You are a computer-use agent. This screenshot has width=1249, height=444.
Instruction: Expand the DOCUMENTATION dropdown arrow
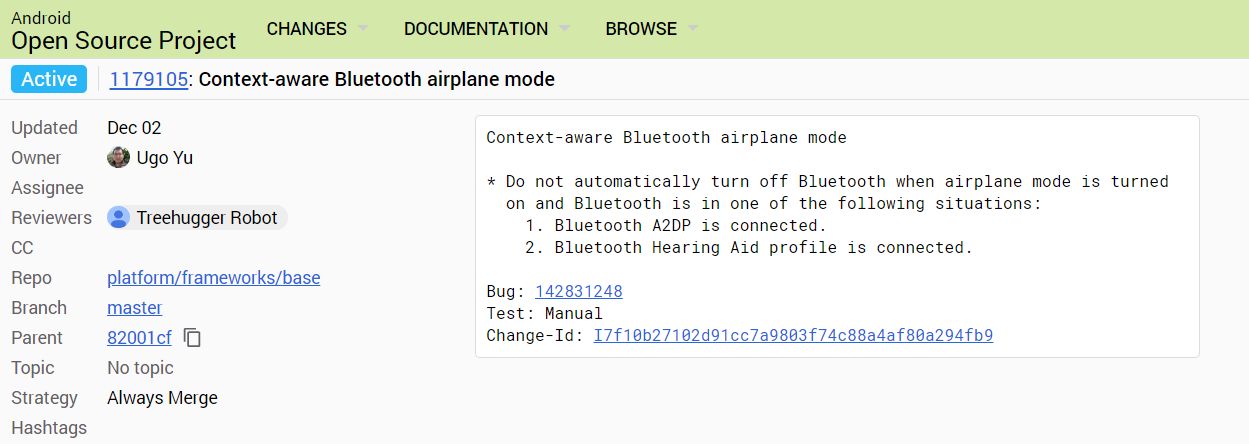[564, 29]
